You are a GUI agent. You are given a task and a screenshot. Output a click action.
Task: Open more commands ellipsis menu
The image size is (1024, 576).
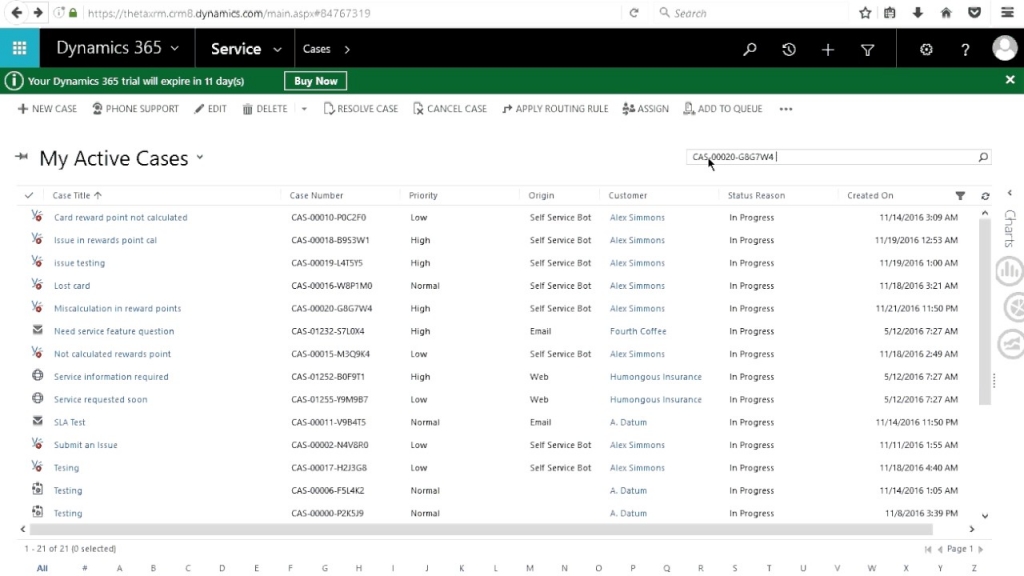786,109
